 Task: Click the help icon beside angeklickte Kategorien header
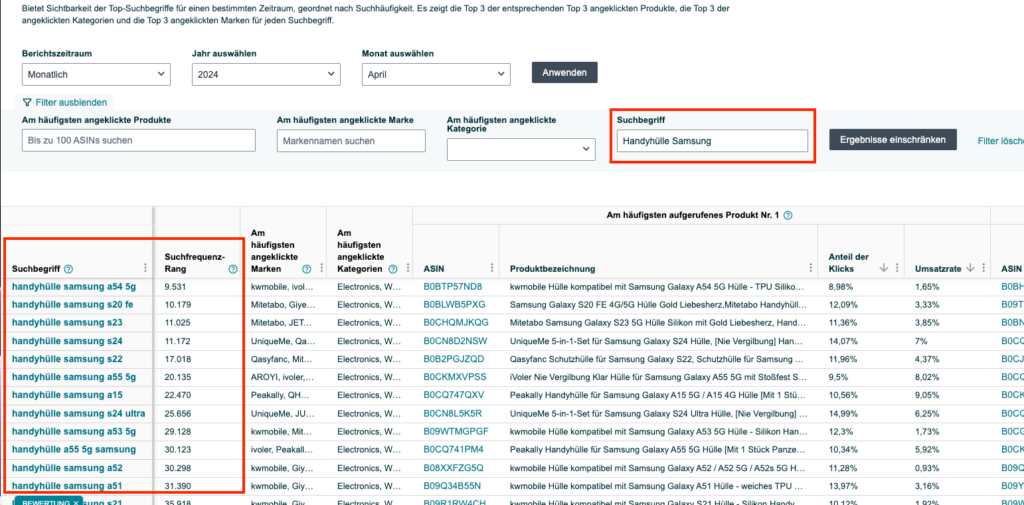point(392,269)
